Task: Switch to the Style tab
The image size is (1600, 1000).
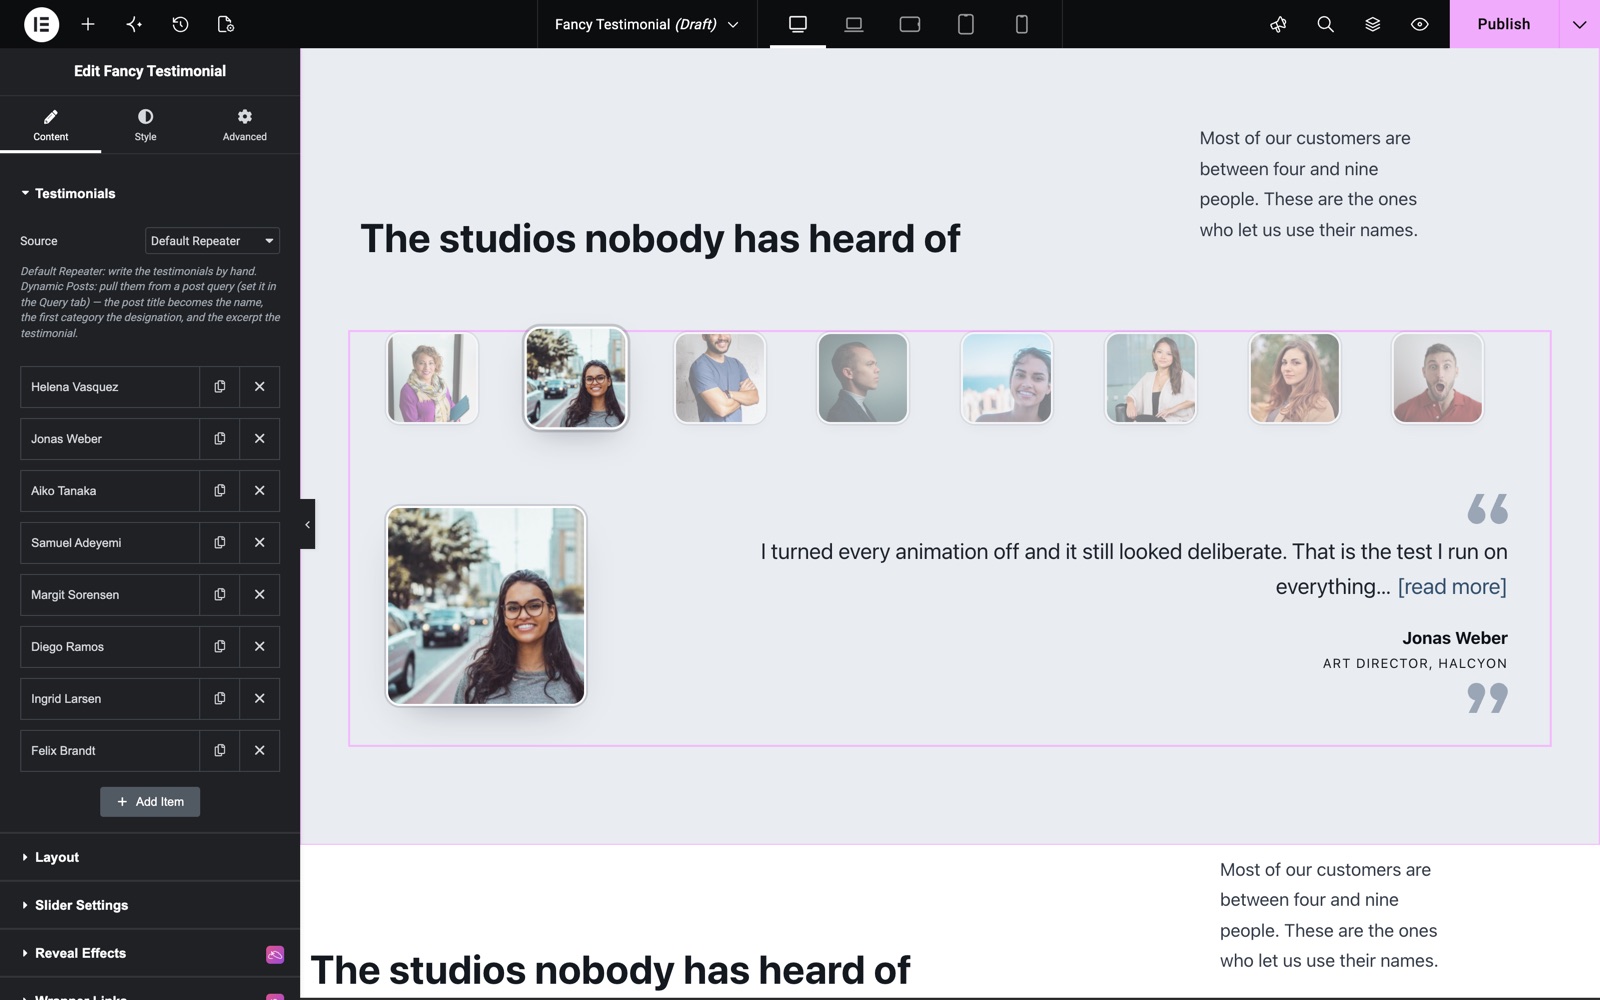Action: (x=146, y=125)
